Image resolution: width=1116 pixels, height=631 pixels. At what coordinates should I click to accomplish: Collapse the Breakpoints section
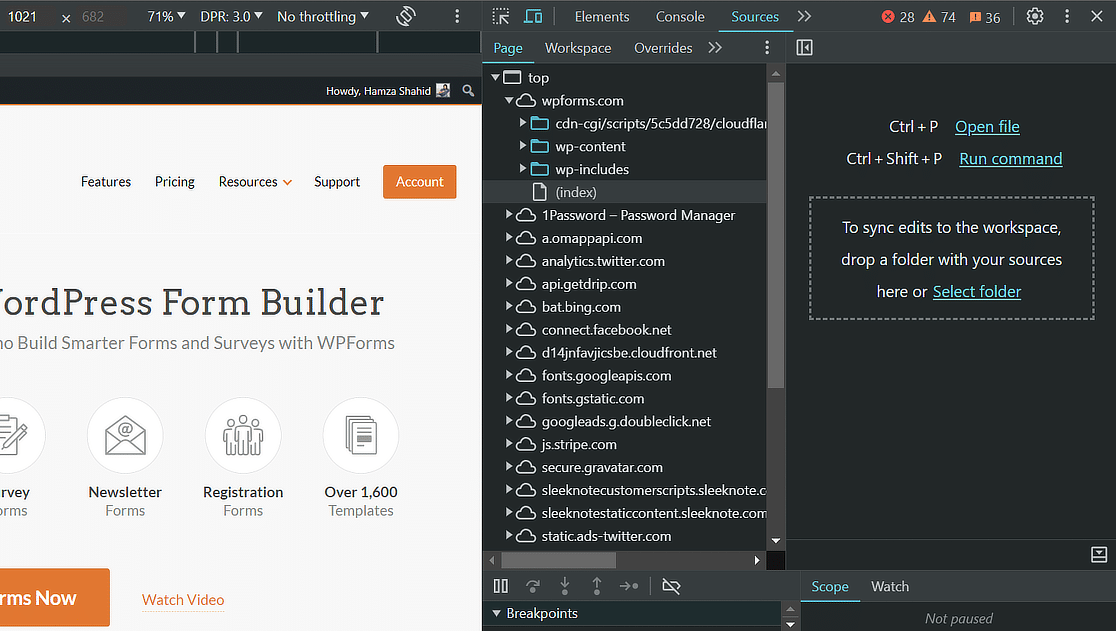coord(496,613)
